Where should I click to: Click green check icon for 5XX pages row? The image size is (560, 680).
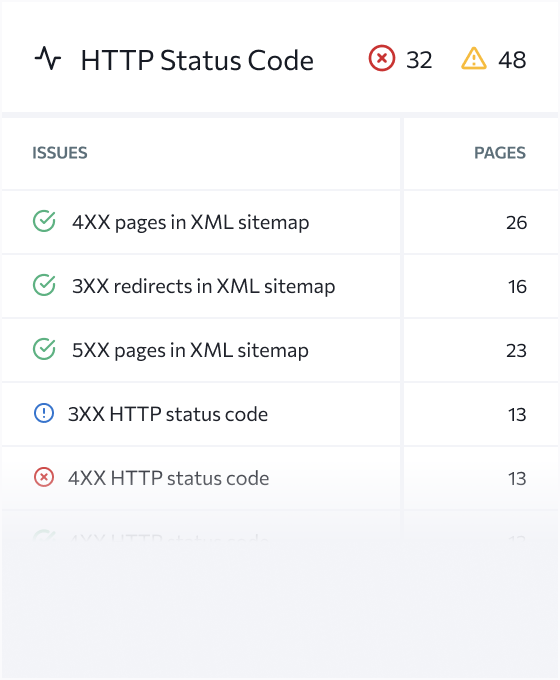44,350
